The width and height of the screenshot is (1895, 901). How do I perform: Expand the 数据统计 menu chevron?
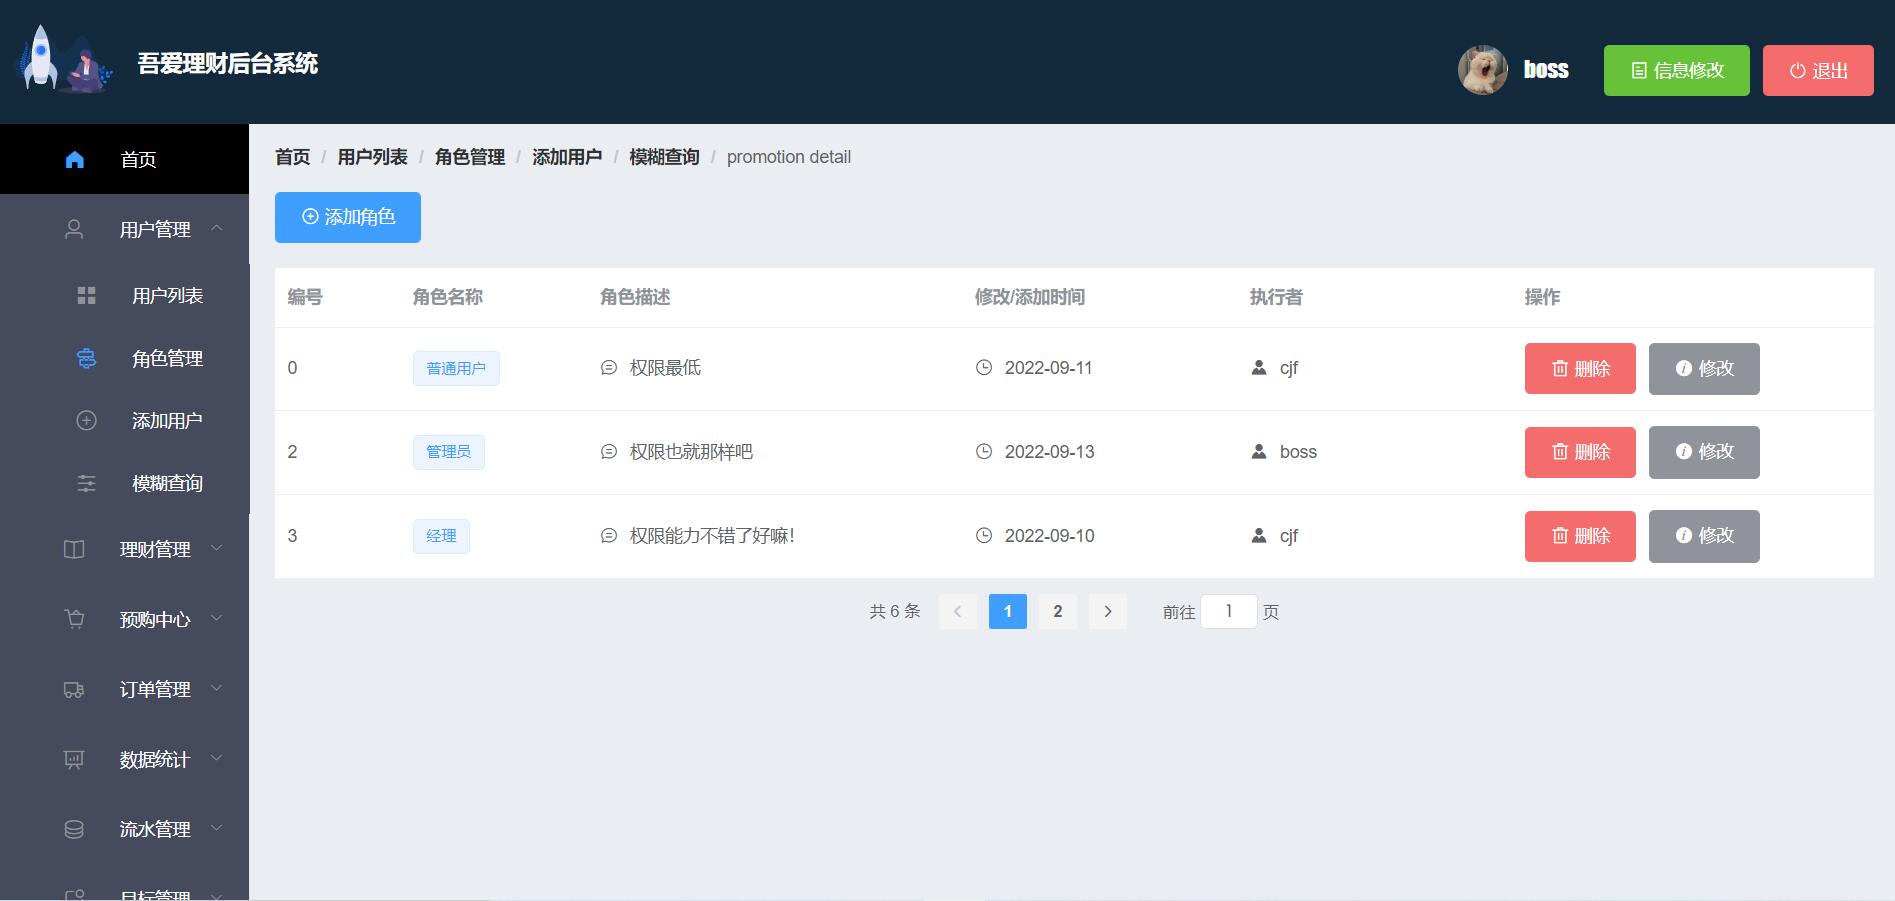coord(216,758)
